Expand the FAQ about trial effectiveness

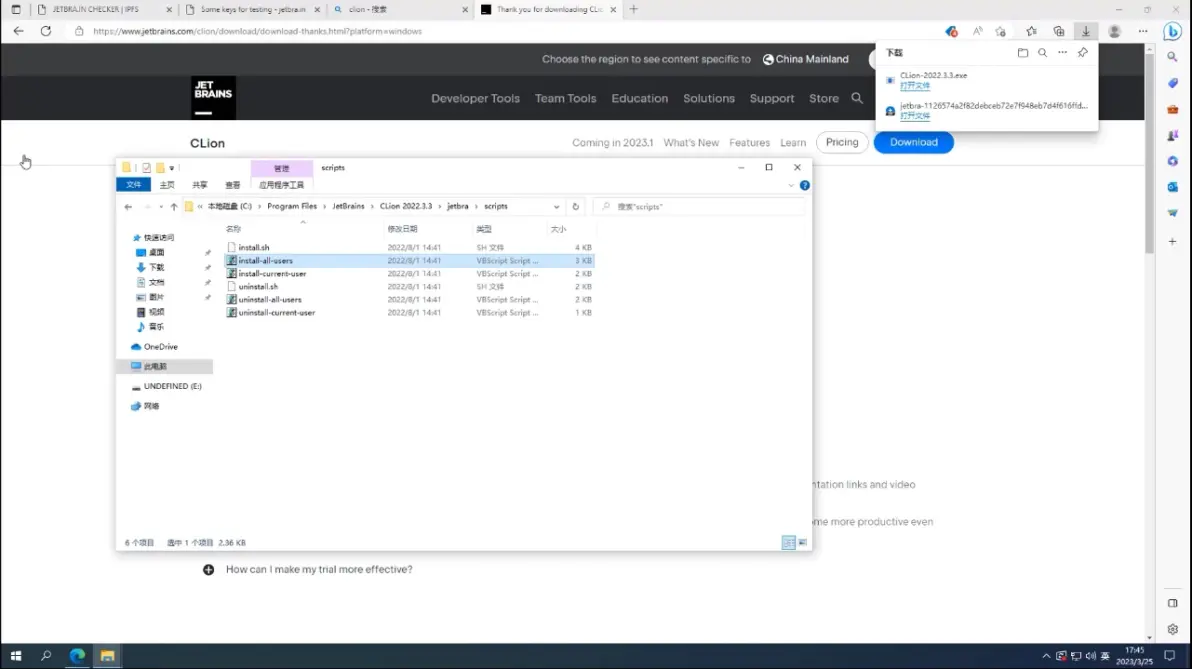pos(208,569)
